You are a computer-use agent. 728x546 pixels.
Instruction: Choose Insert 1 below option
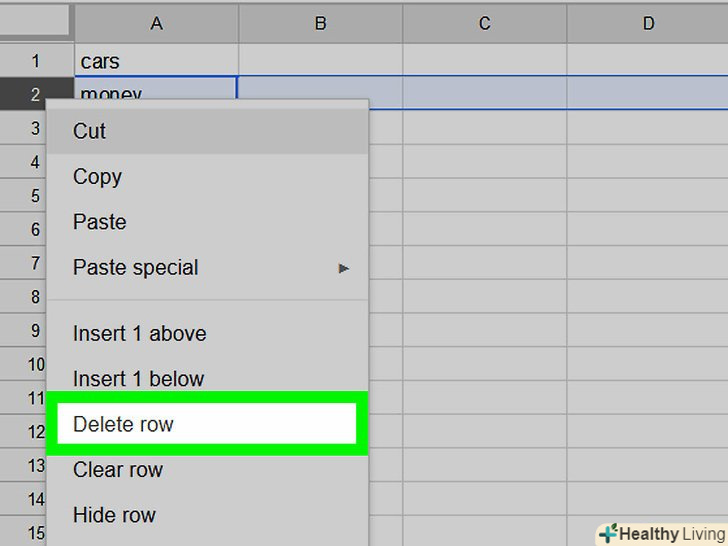[x=138, y=379]
